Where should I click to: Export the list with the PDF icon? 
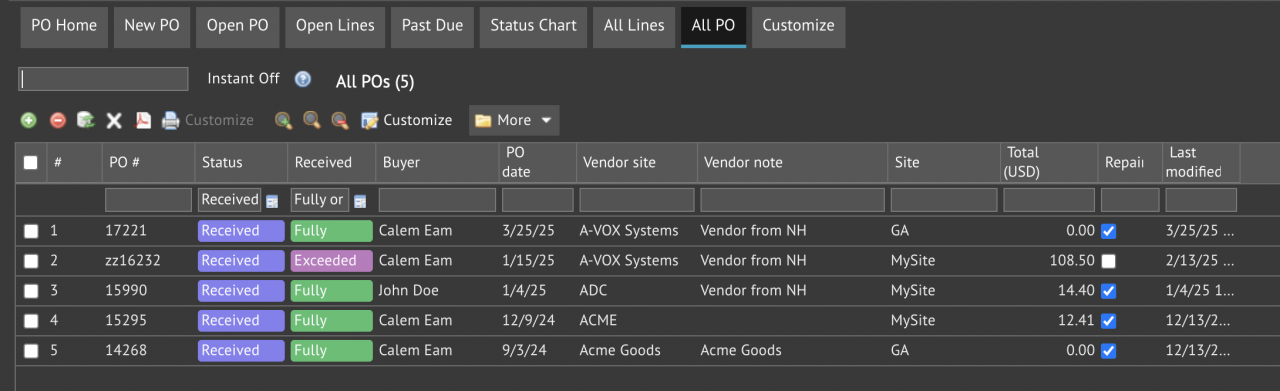click(143, 120)
